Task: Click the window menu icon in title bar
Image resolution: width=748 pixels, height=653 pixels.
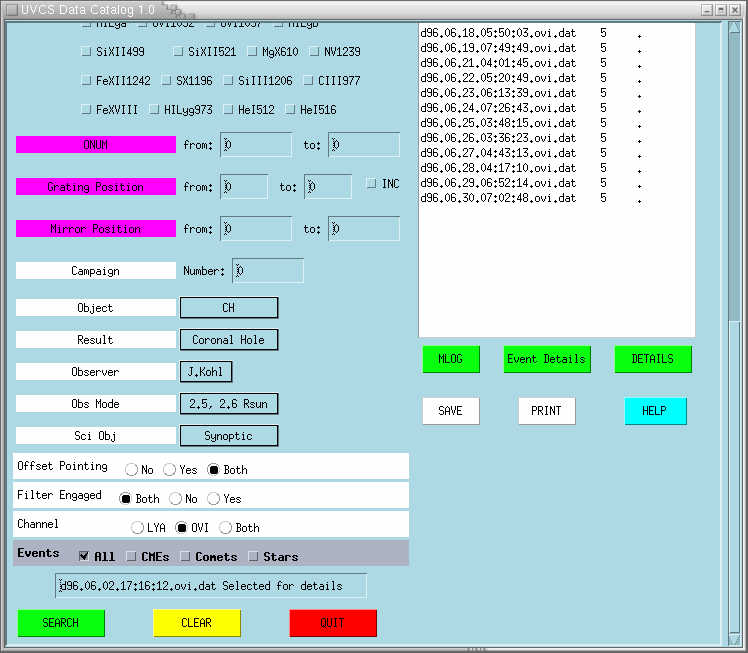Action: click(9, 8)
